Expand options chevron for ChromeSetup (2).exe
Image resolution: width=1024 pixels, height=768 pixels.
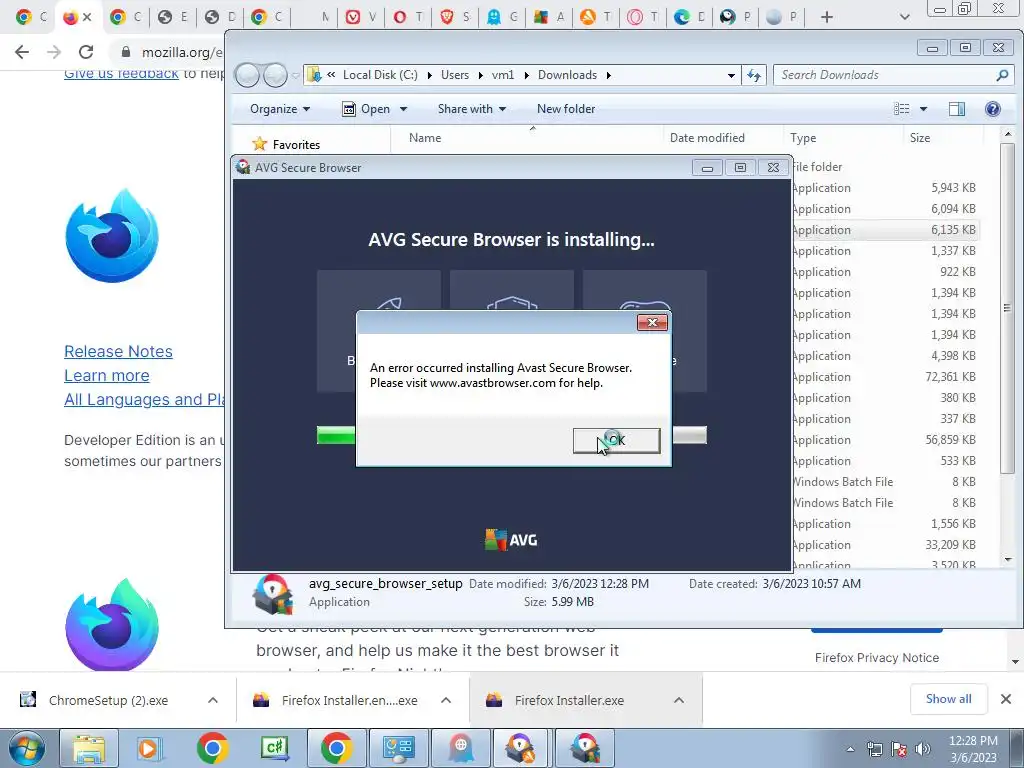click(x=213, y=700)
